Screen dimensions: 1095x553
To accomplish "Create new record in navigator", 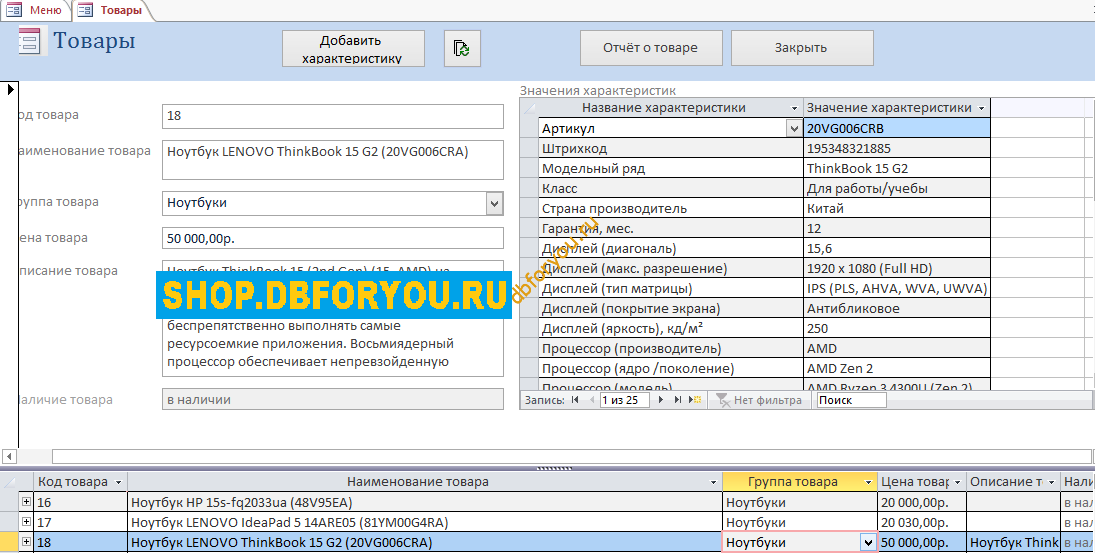I will point(695,400).
